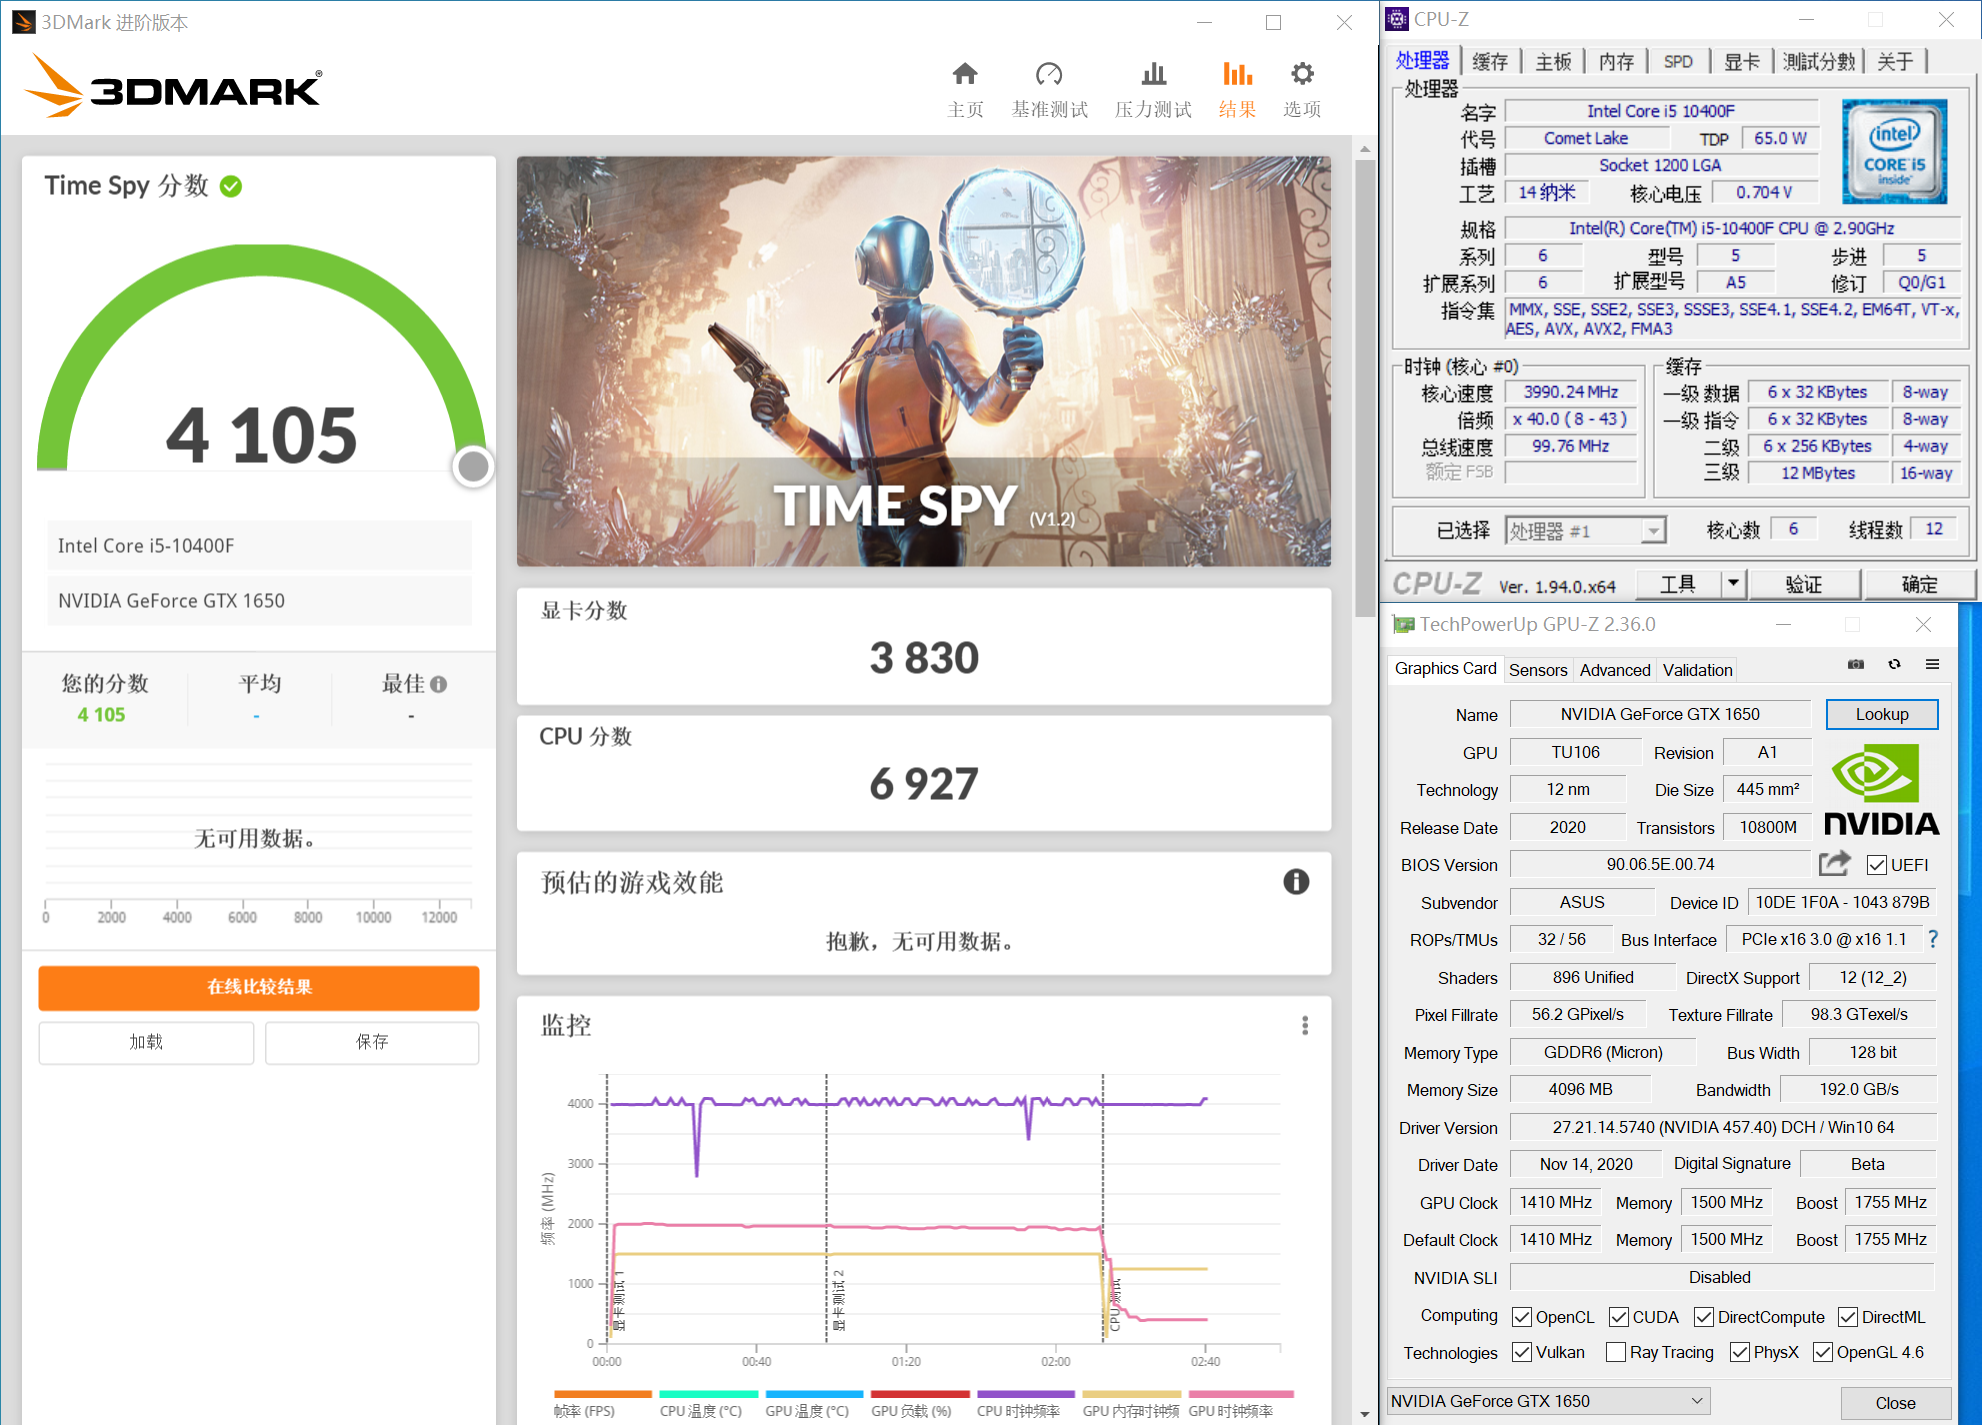
Task: Click the 显卡测试 2 marker line on chart
Action: [827, 1208]
